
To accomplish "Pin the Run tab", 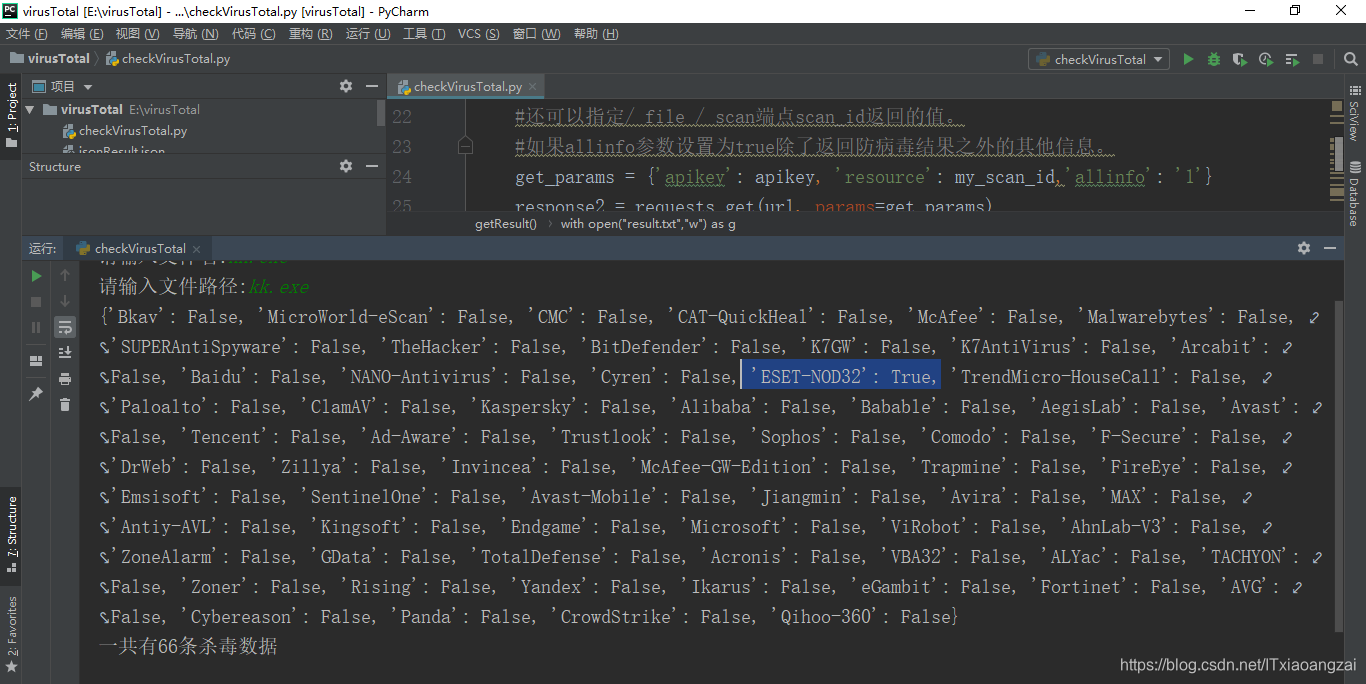I will pos(37,394).
